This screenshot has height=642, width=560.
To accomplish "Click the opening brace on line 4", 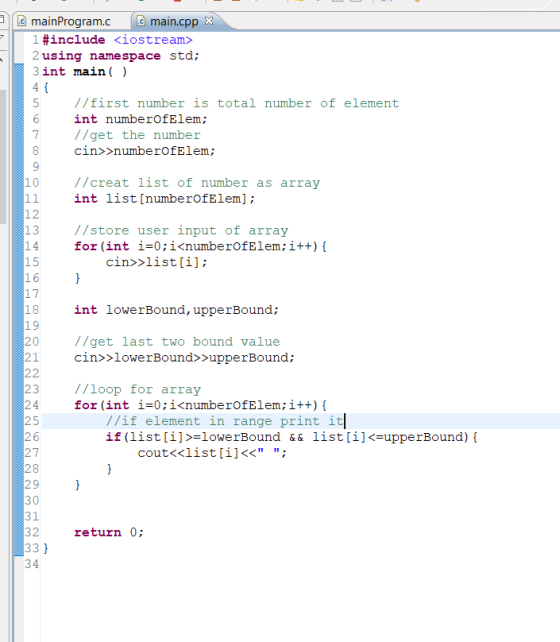I will click(x=46, y=88).
